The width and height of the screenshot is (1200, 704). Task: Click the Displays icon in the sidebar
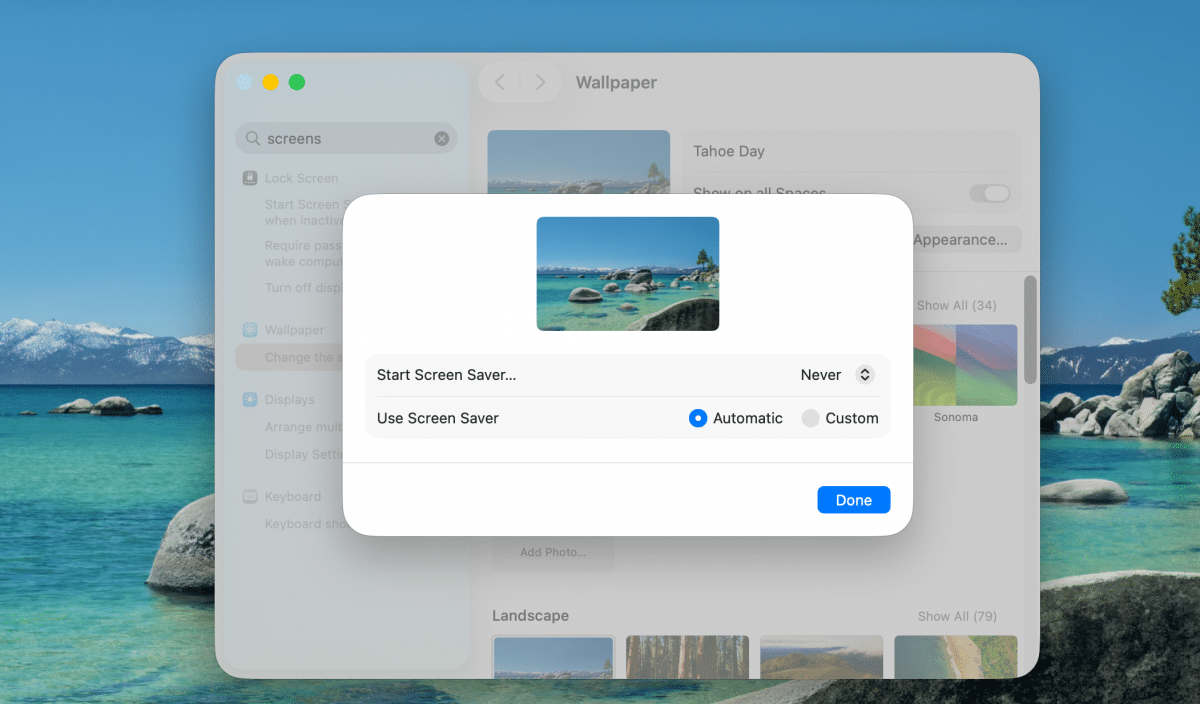pyautogui.click(x=248, y=399)
